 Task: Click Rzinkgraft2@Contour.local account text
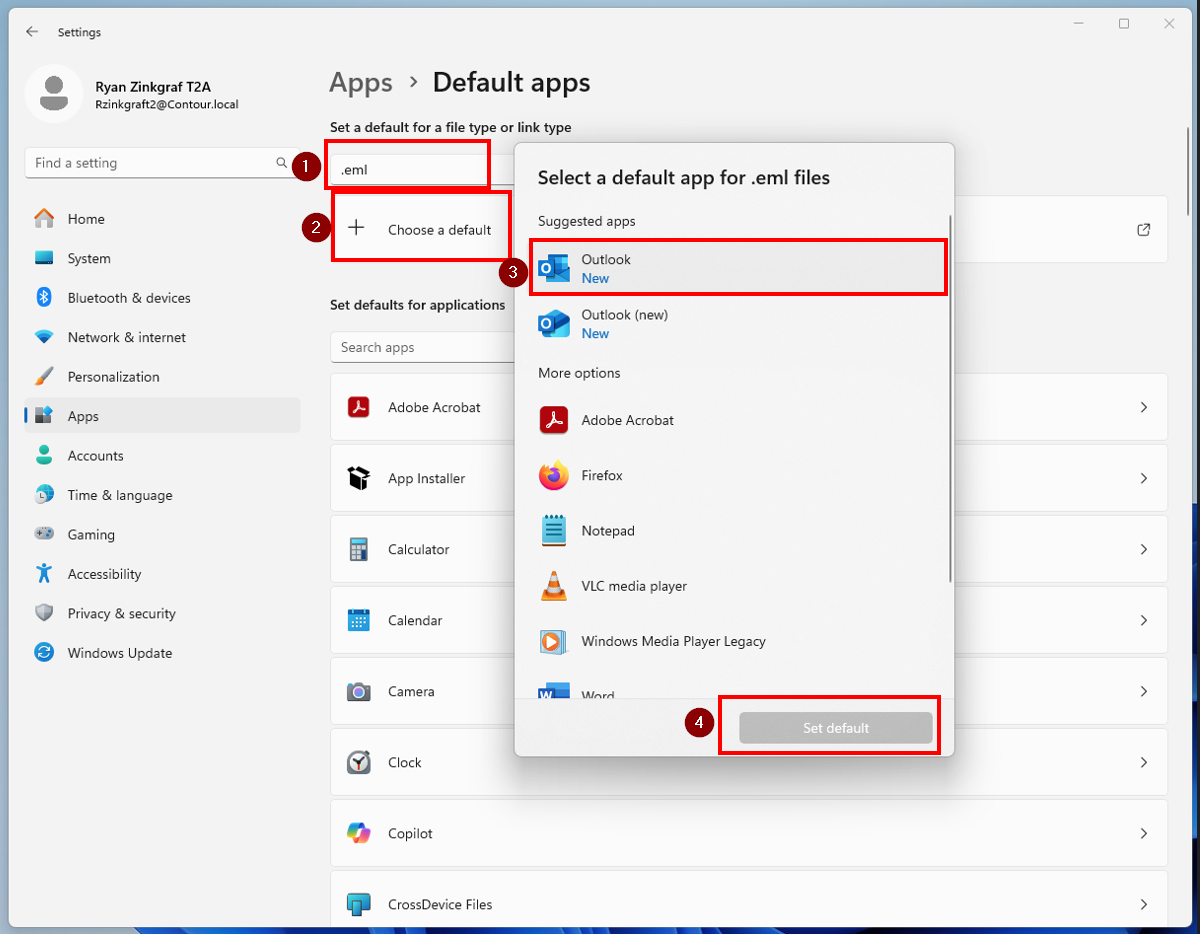coord(167,104)
